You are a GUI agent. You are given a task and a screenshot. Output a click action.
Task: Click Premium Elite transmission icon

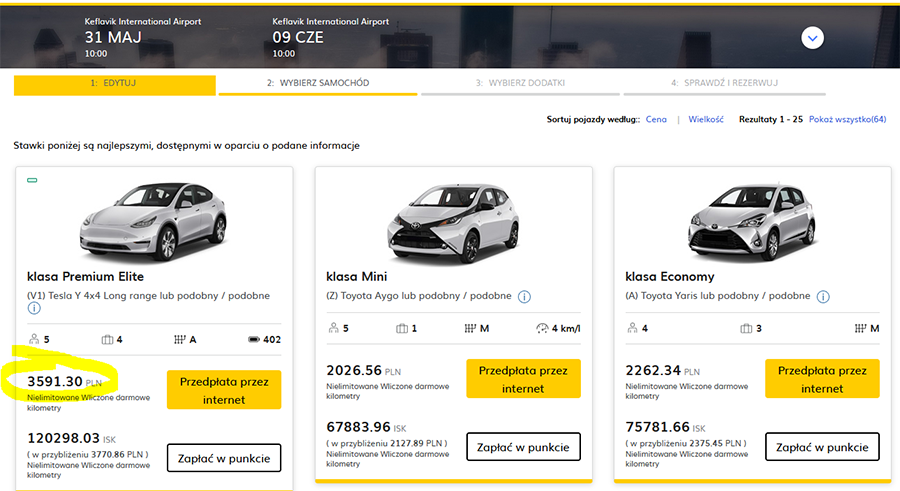(x=180, y=339)
